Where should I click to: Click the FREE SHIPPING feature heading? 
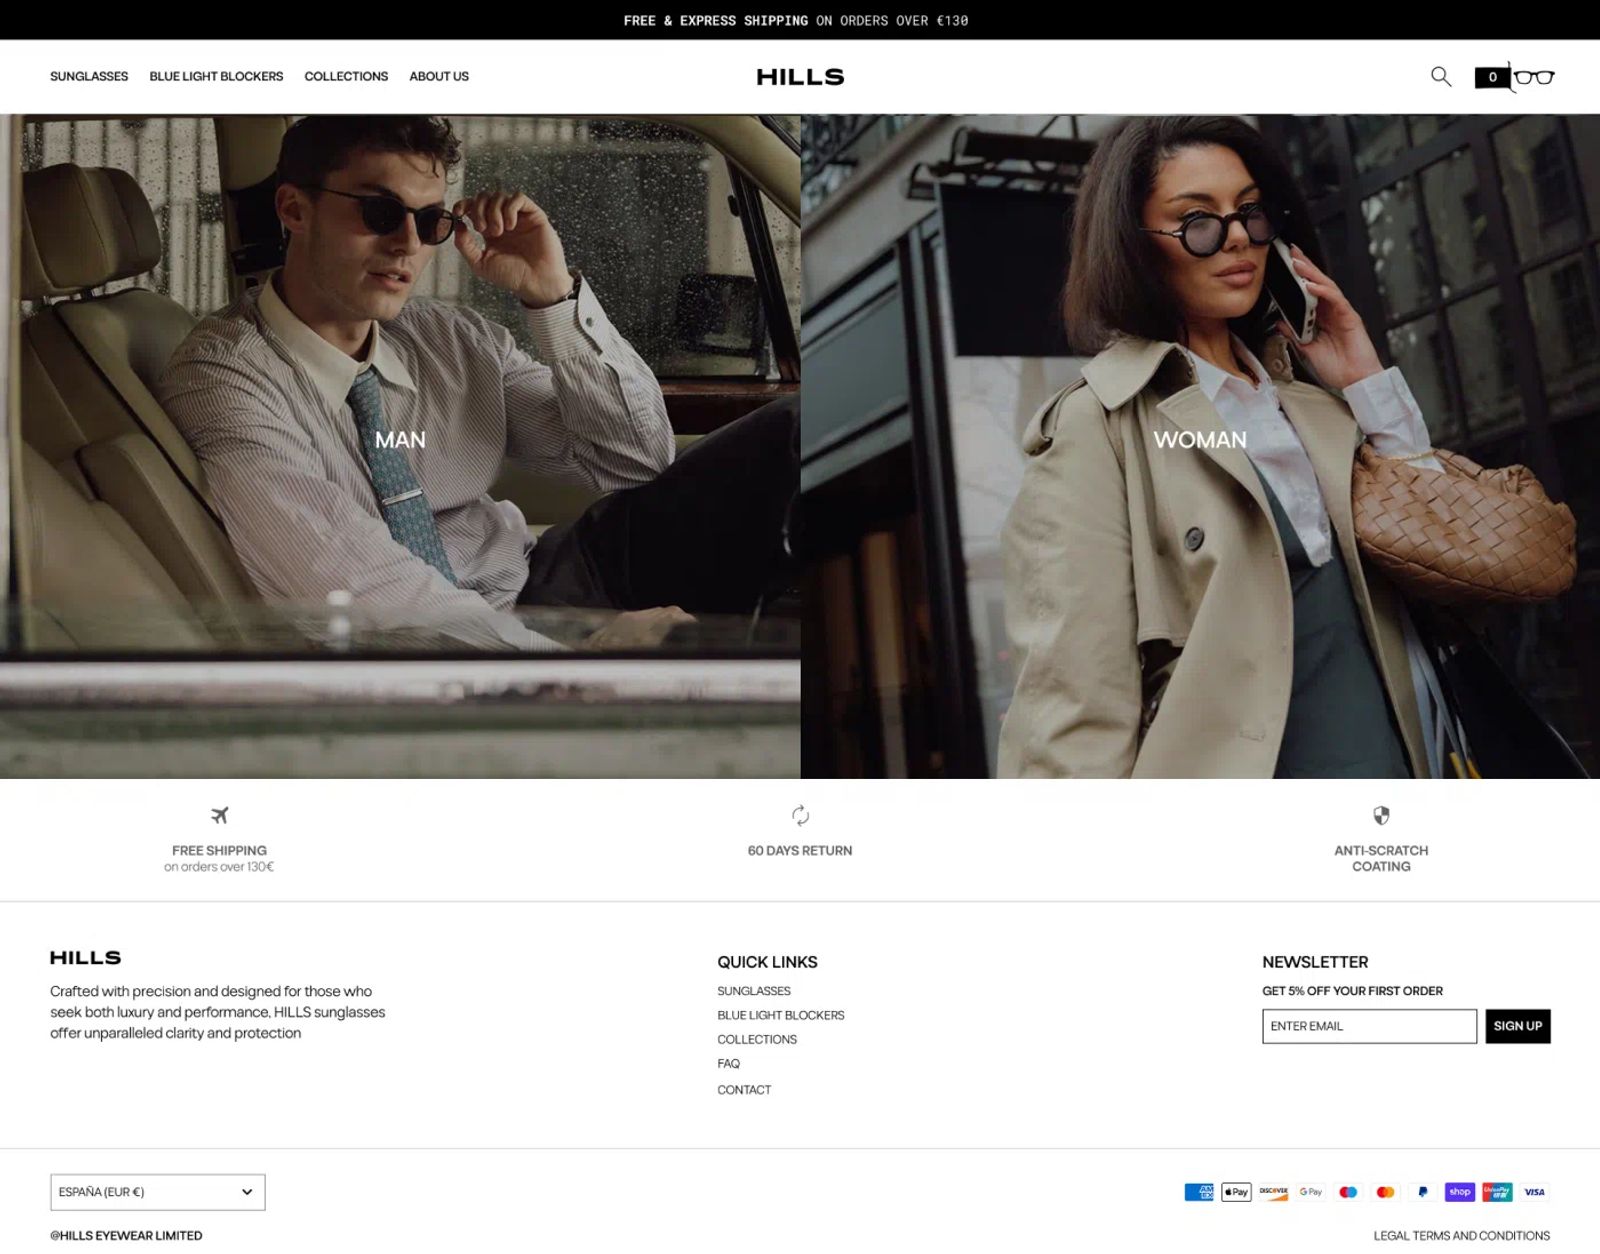tap(219, 851)
